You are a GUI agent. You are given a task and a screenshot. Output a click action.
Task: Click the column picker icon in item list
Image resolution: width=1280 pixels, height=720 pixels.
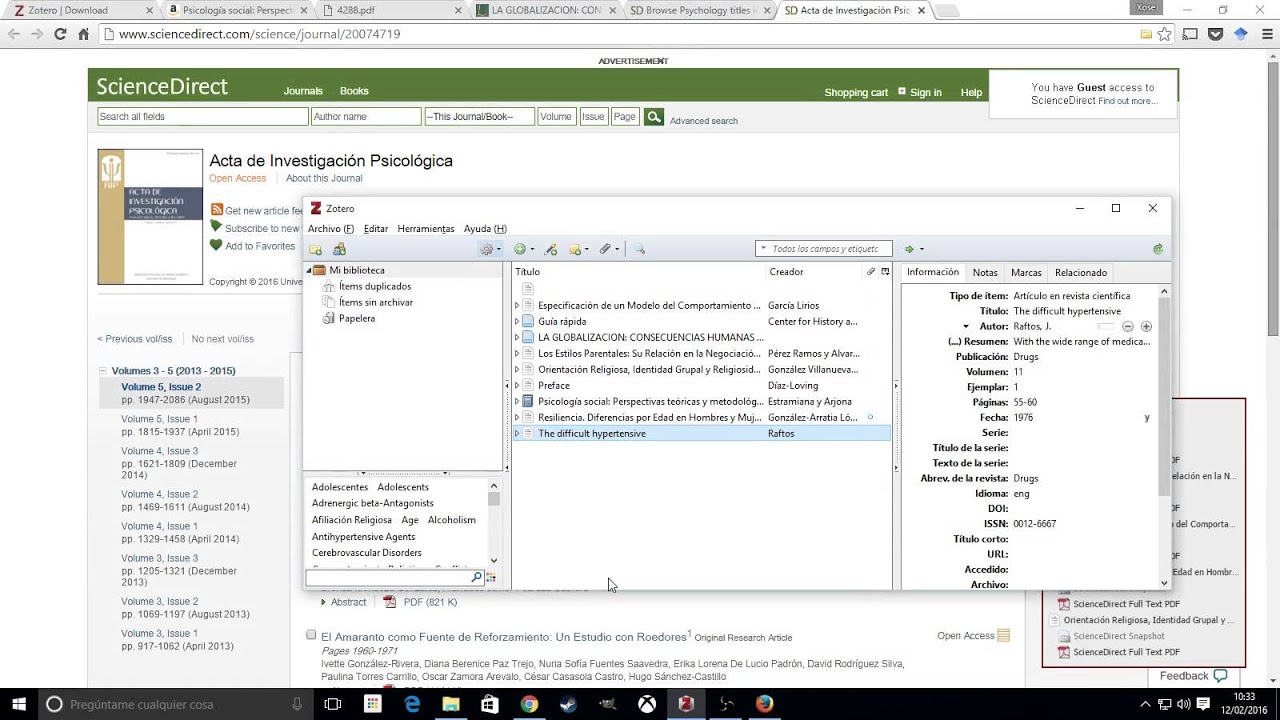coord(885,272)
